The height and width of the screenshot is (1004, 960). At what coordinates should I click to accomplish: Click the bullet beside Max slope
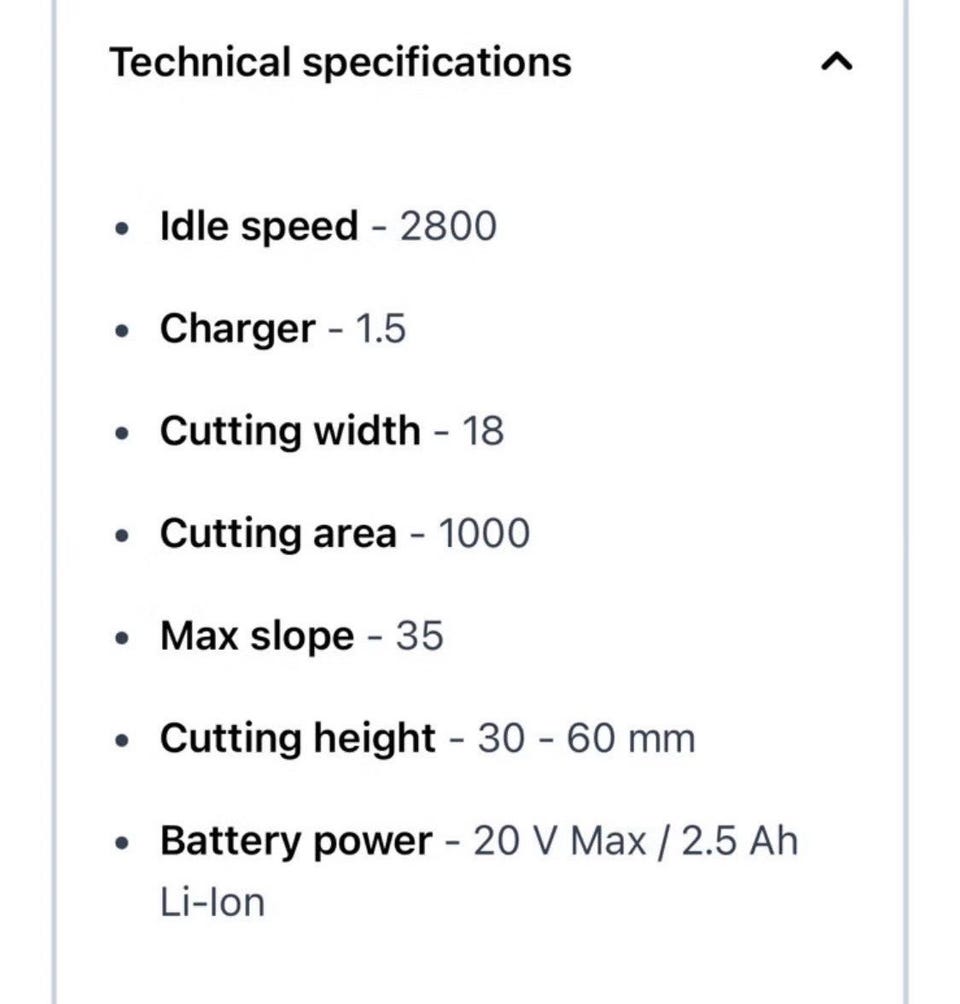(122, 638)
